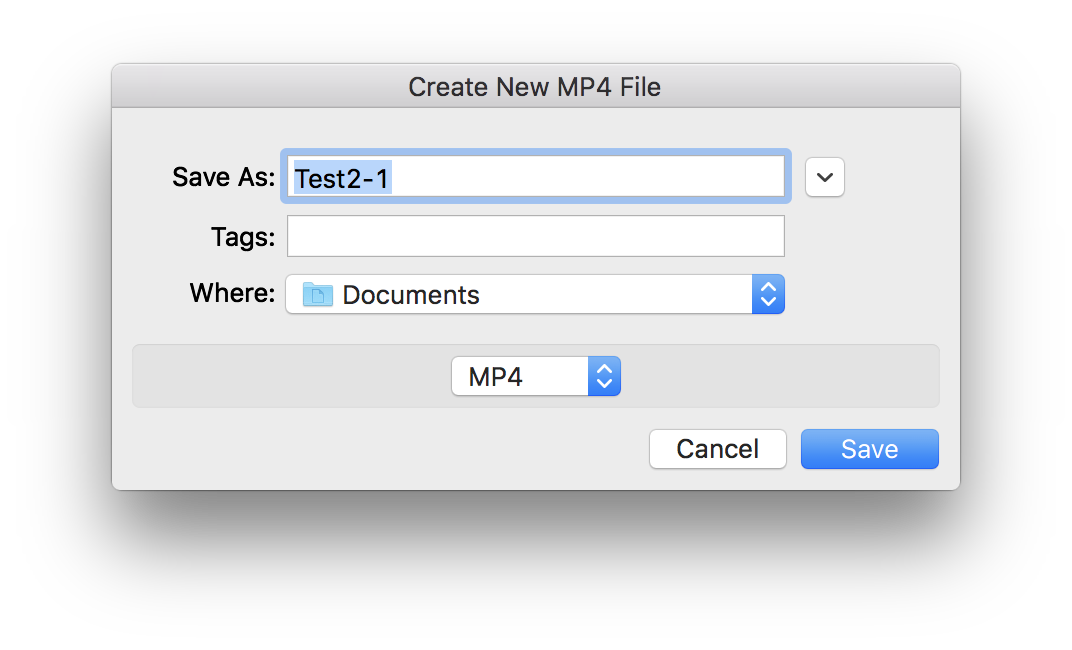Click the "Save As:" label
1072x650 pixels.
tap(223, 177)
